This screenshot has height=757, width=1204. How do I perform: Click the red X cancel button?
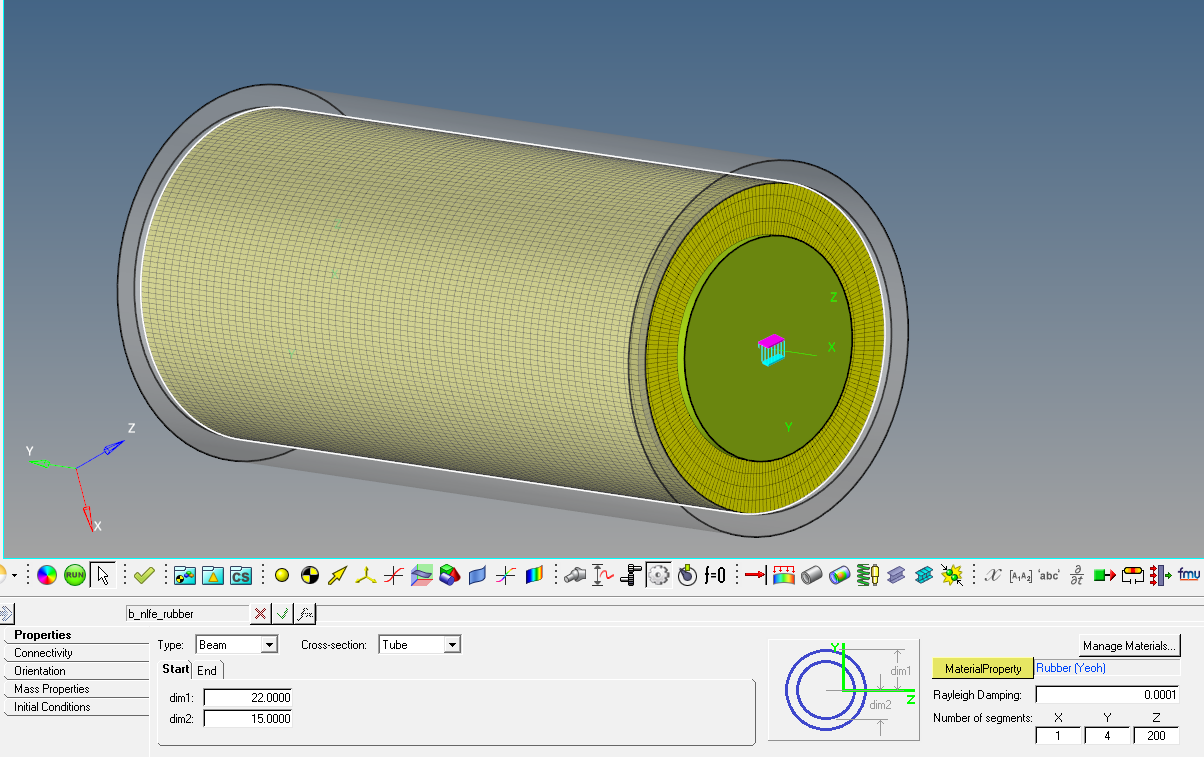point(261,613)
